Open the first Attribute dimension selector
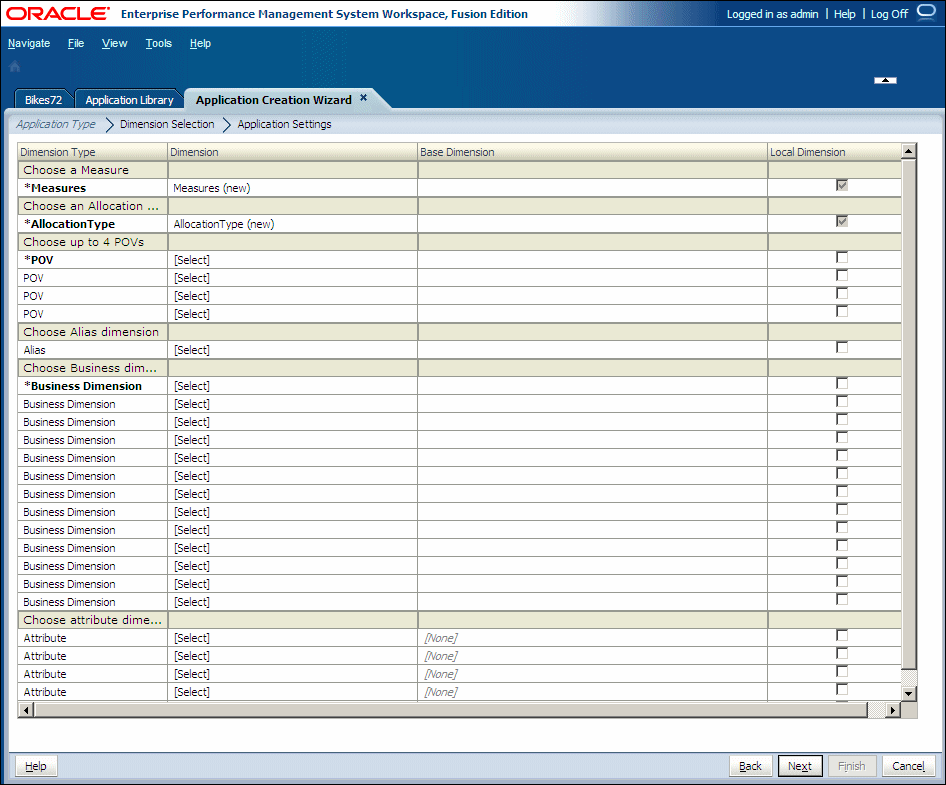Screen dimensions: 946x785 pos(191,638)
